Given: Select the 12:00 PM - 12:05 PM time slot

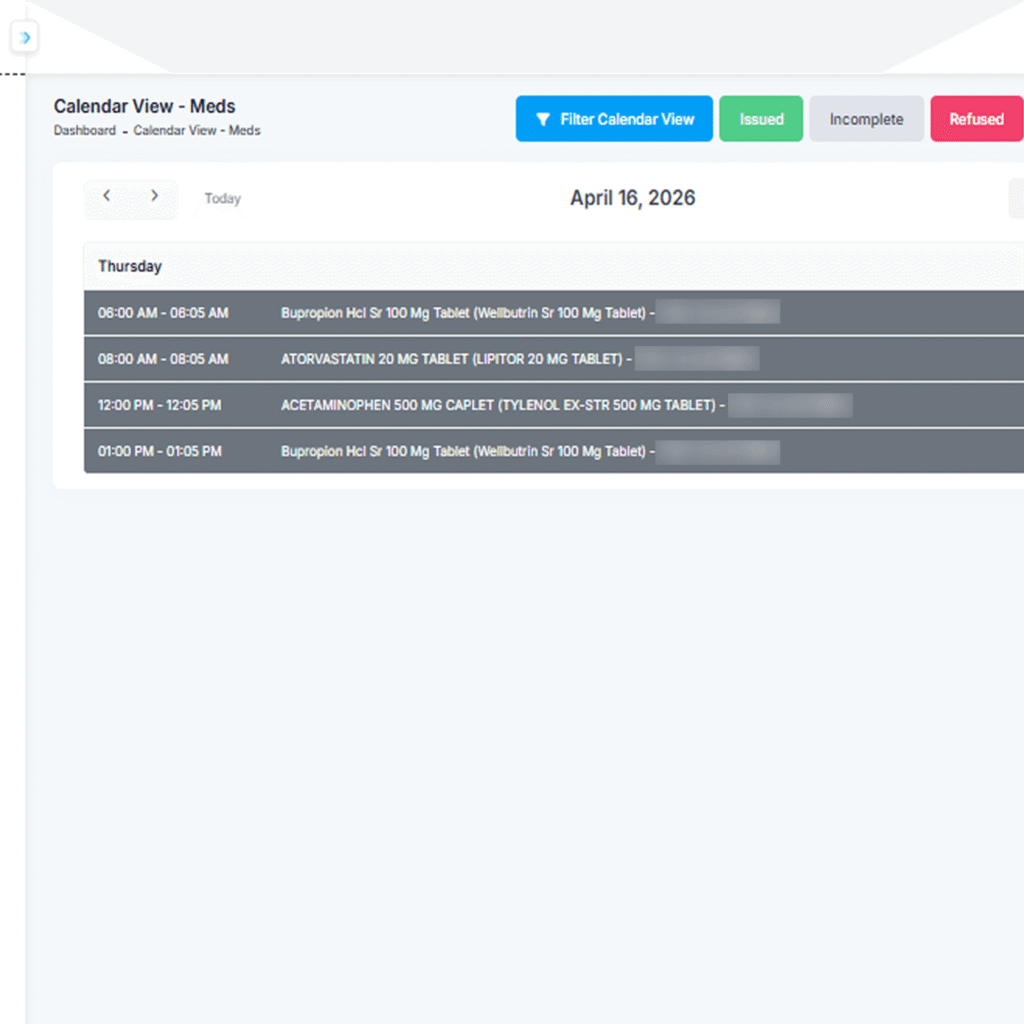Looking at the screenshot, I should coord(160,405).
